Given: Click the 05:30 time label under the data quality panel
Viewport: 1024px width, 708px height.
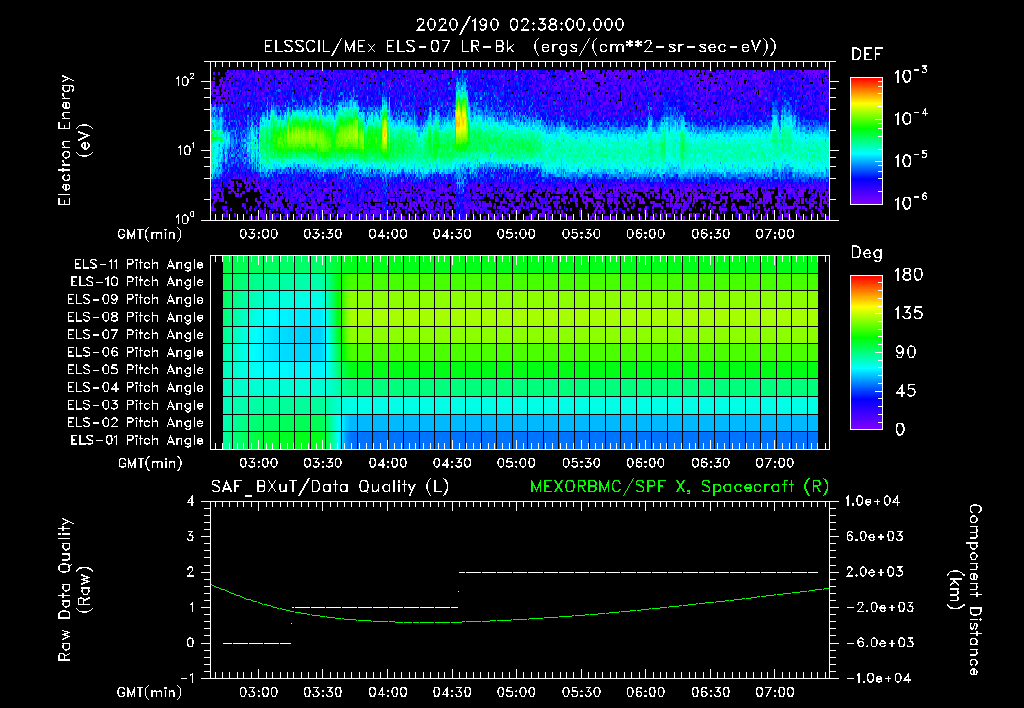Looking at the screenshot, I should pyautogui.click(x=581, y=692).
